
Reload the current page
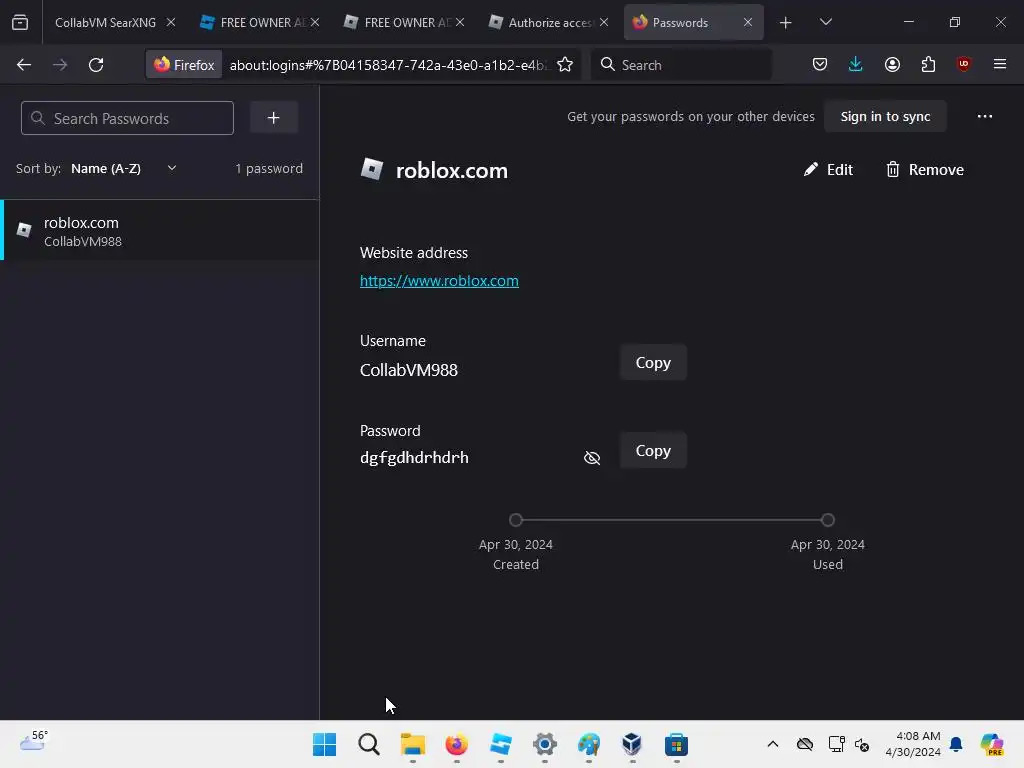[x=96, y=65]
